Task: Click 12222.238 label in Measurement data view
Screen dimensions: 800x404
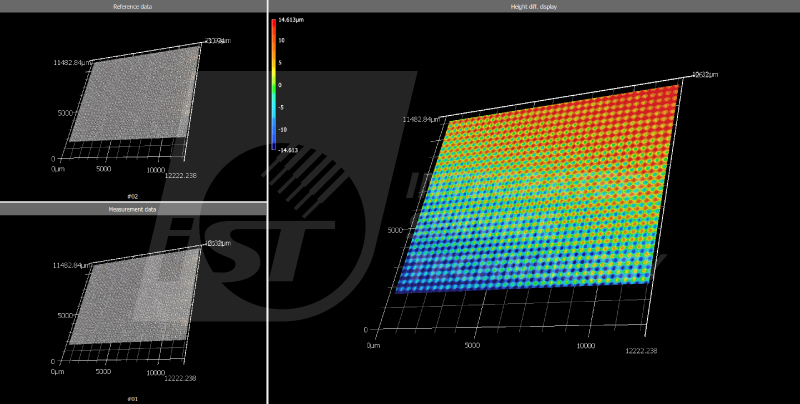Action: point(181,378)
